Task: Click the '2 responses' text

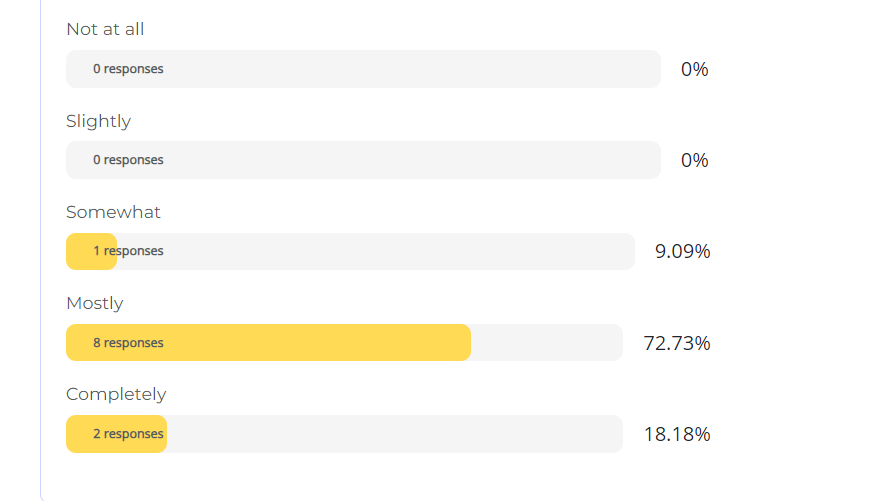Action: point(128,434)
